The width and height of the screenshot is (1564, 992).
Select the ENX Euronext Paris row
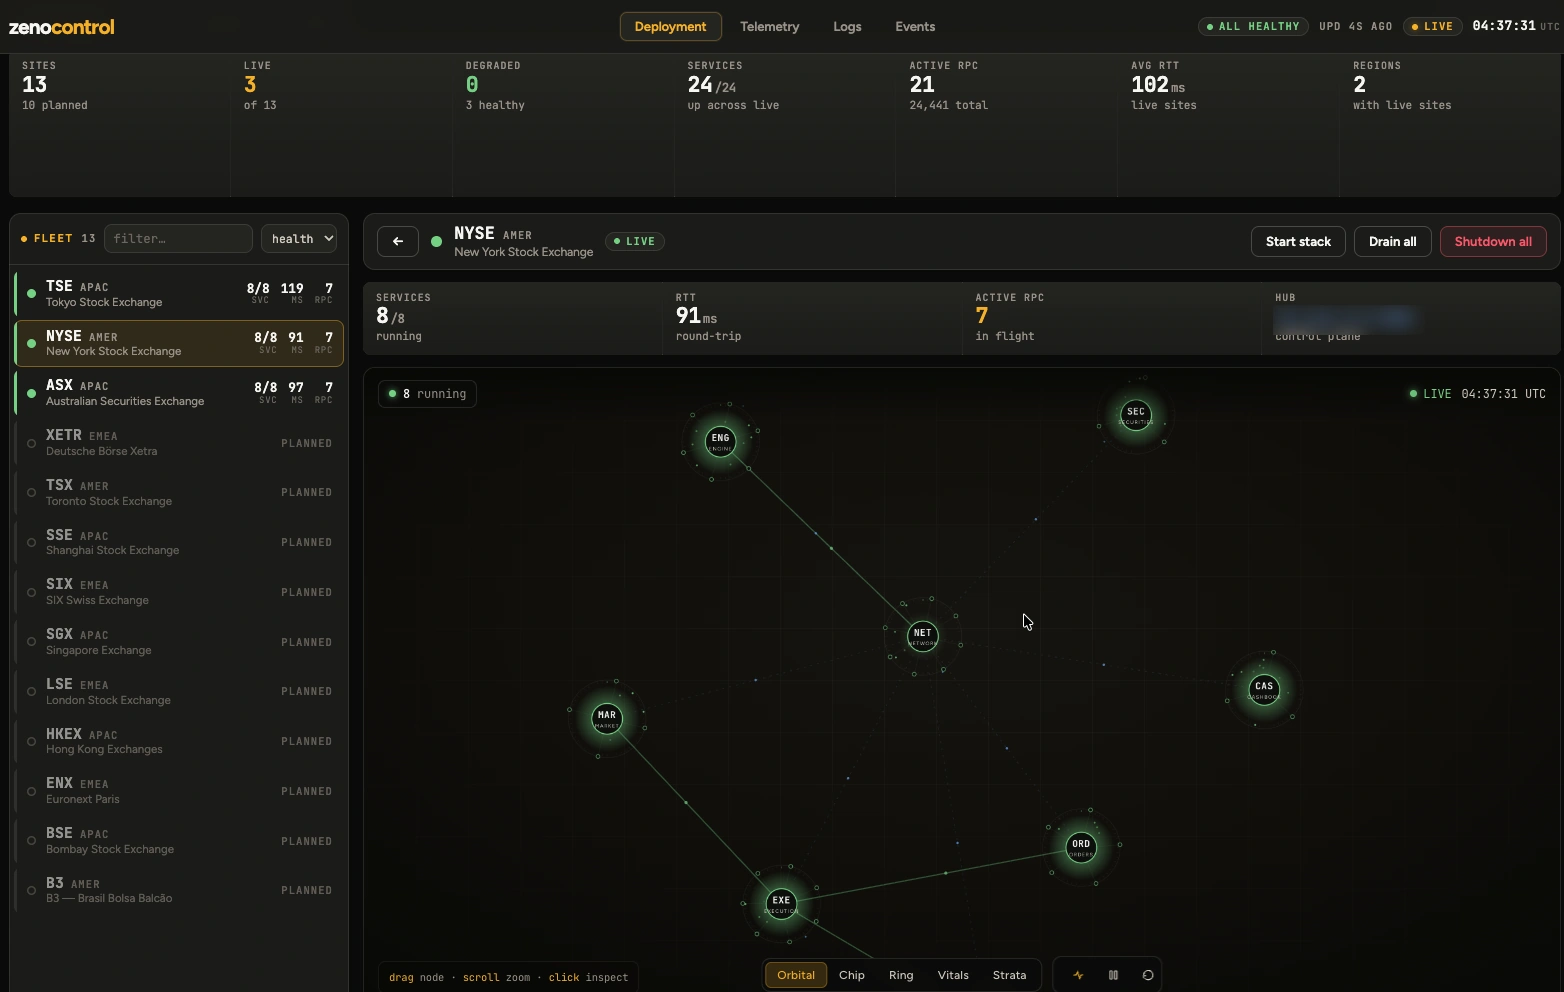point(179,790)
